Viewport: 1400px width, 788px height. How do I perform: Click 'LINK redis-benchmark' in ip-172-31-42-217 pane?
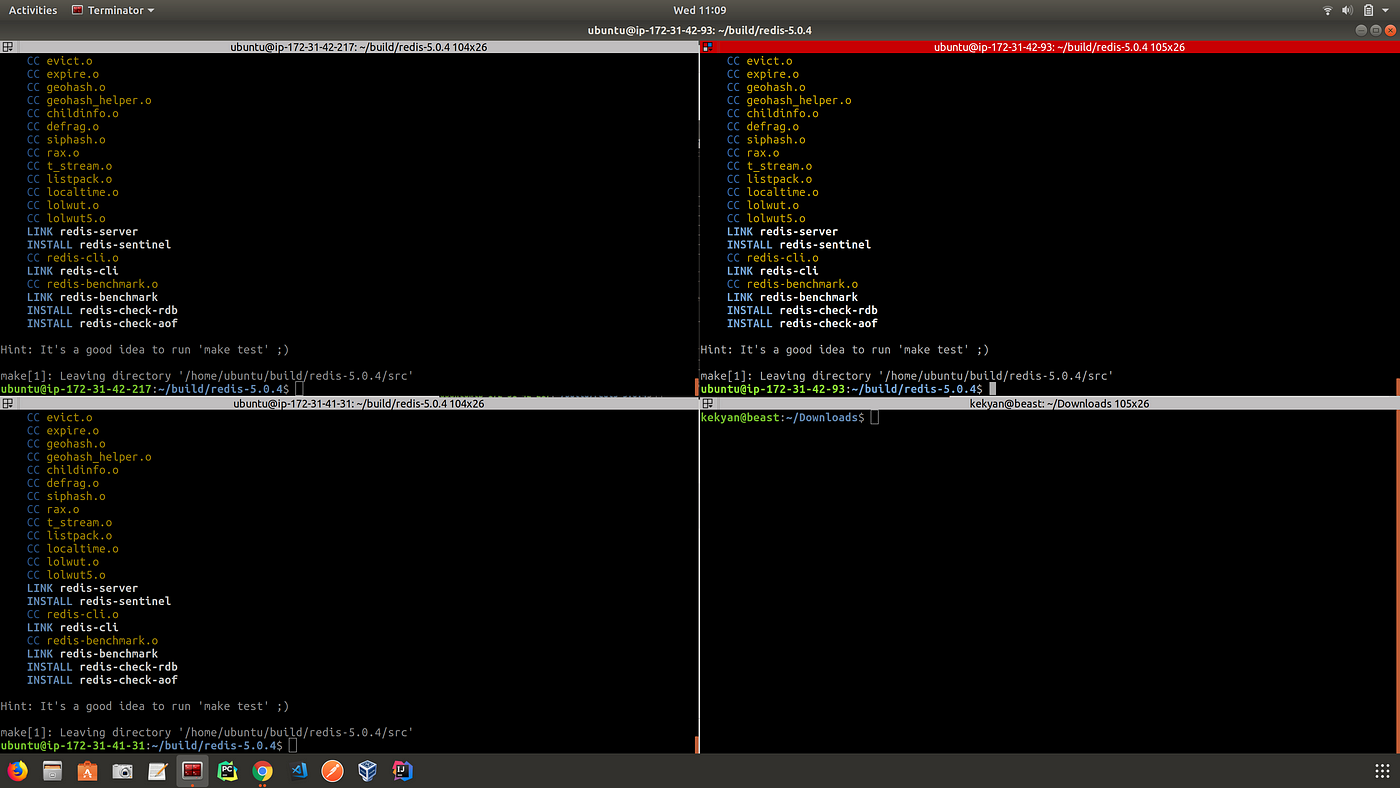coord(92,297)
